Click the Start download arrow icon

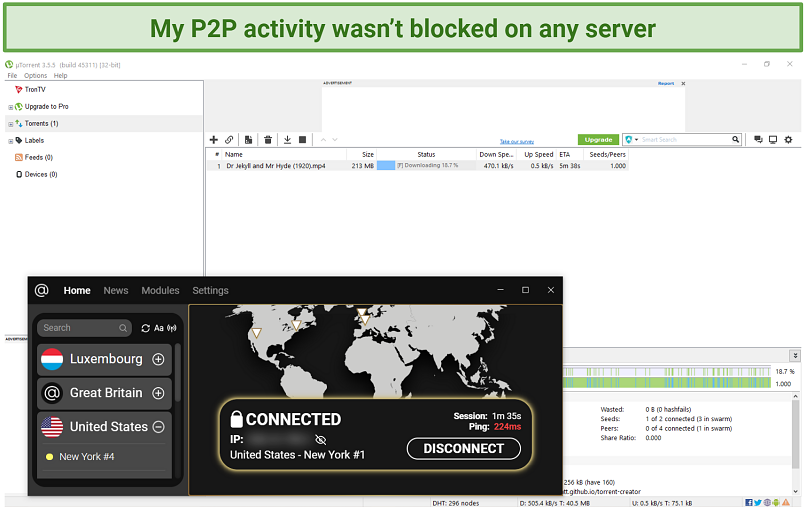tap(287, 140)
